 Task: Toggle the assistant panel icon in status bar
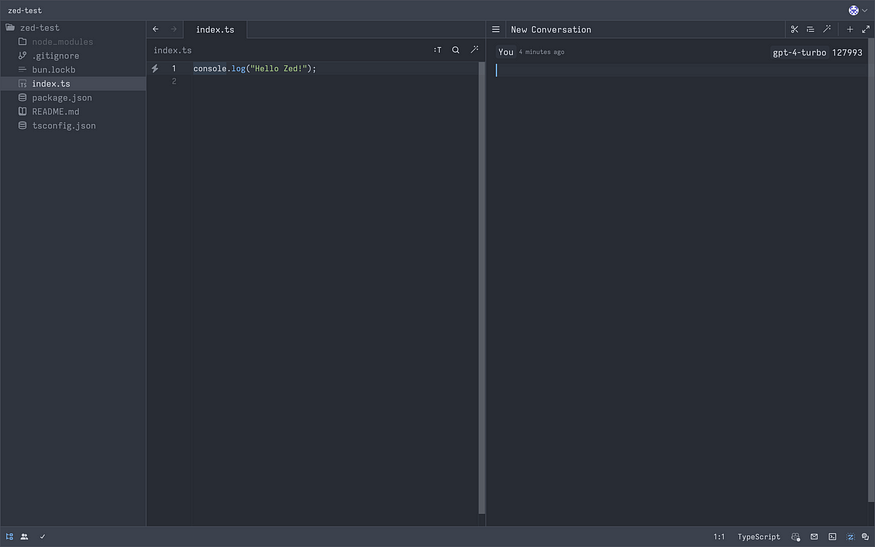point(850,536)
